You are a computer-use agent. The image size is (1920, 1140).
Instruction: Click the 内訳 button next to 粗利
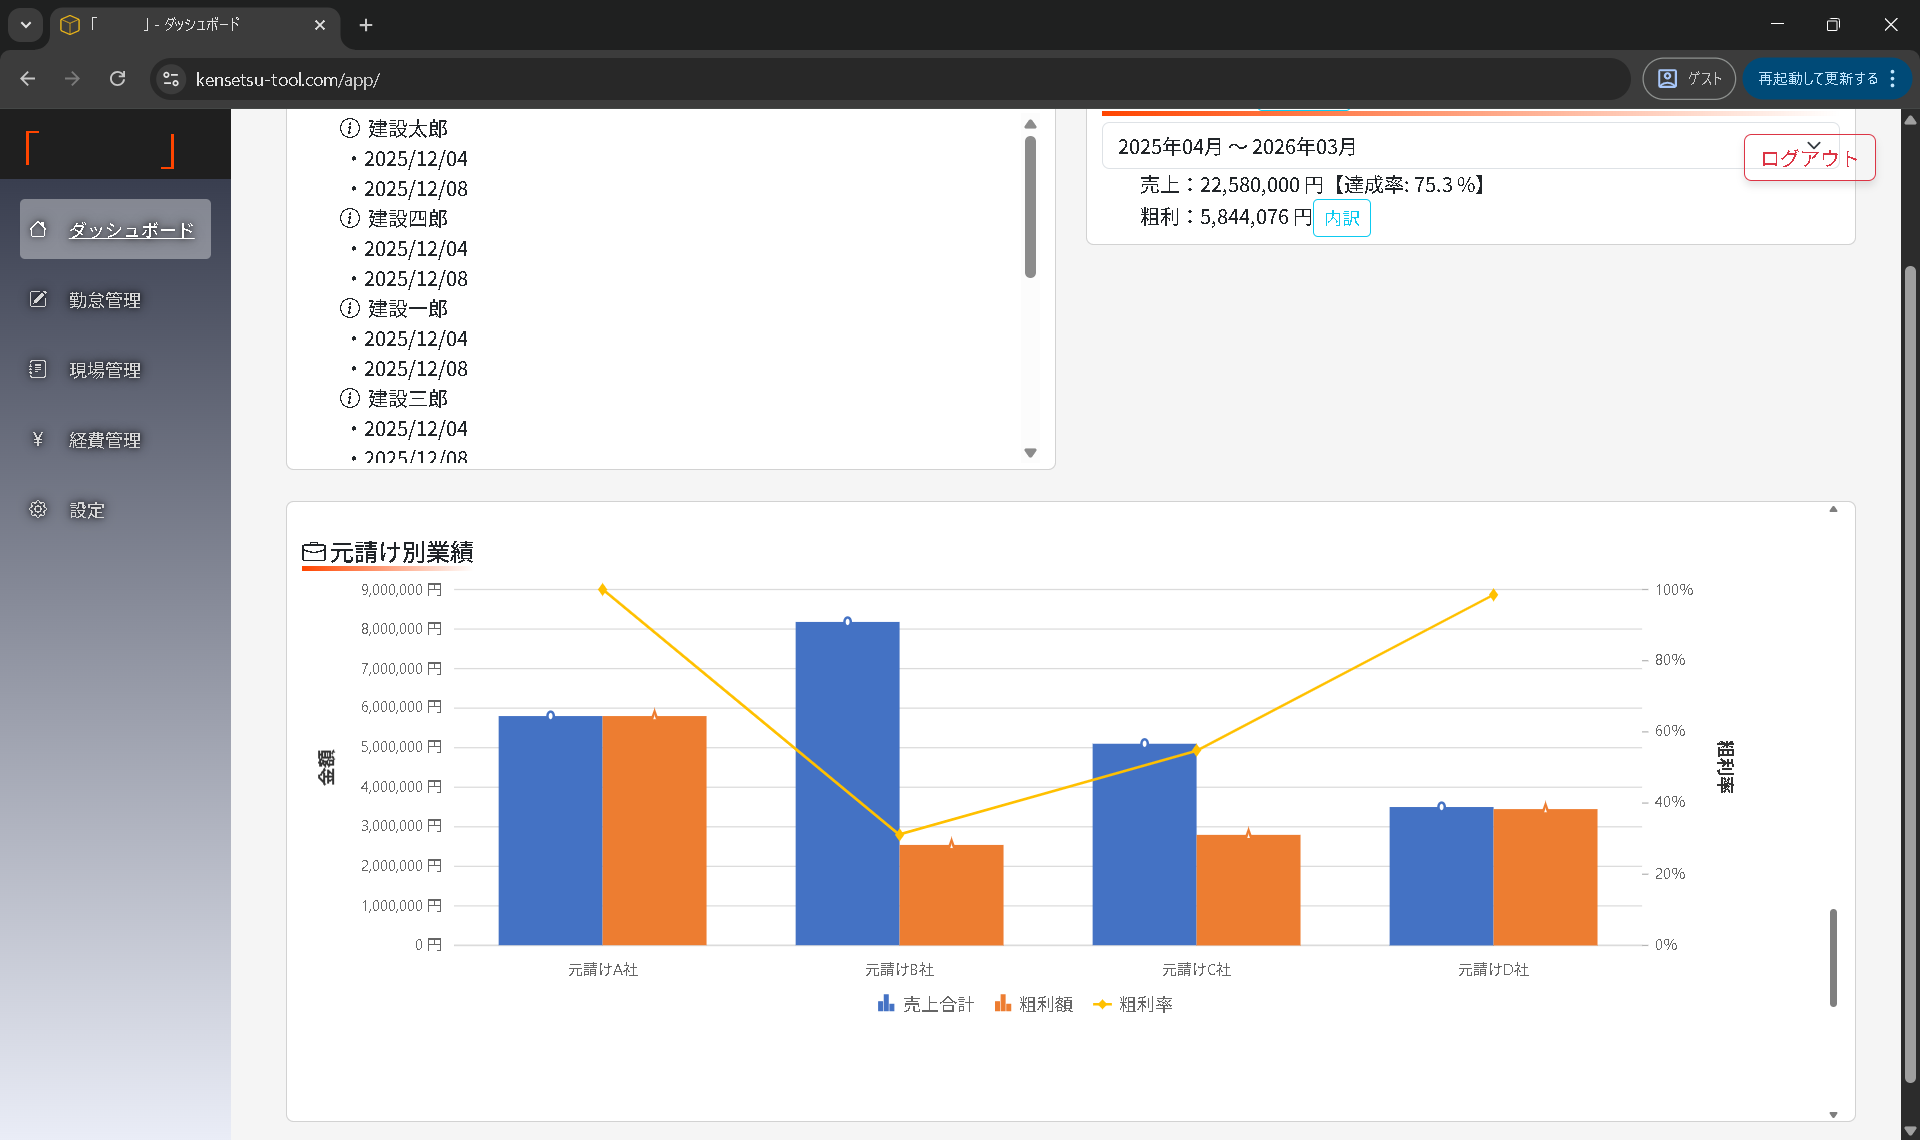point(1341,217)
